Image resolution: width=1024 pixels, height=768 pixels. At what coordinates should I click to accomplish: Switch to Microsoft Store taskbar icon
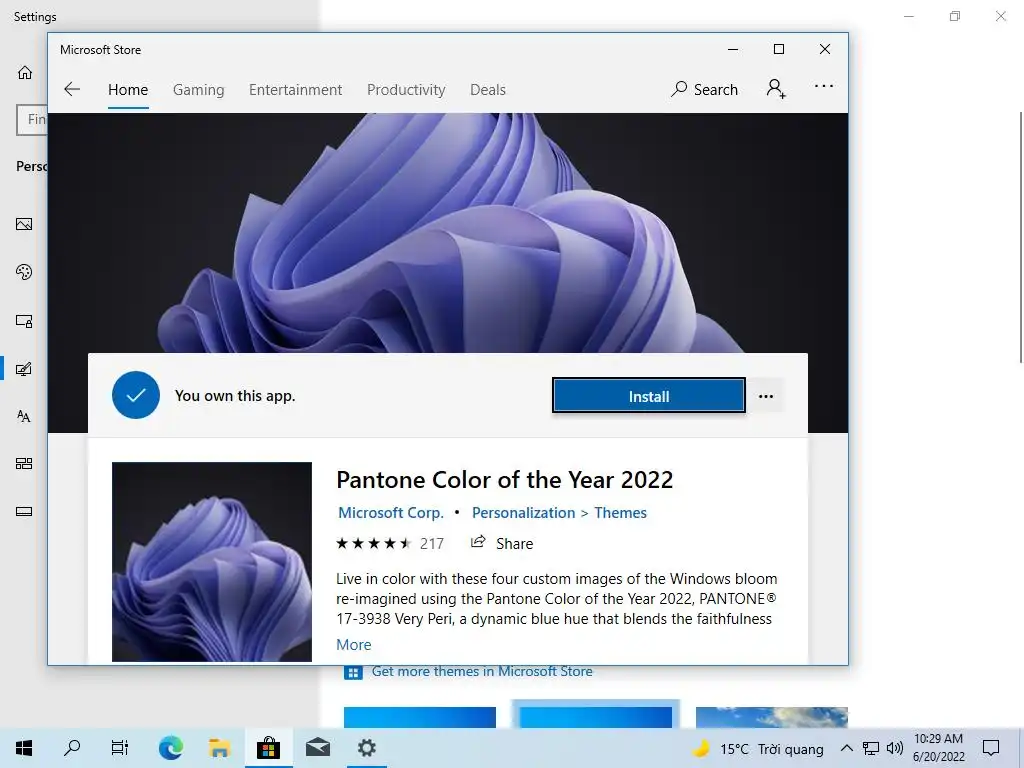(268, 748)
